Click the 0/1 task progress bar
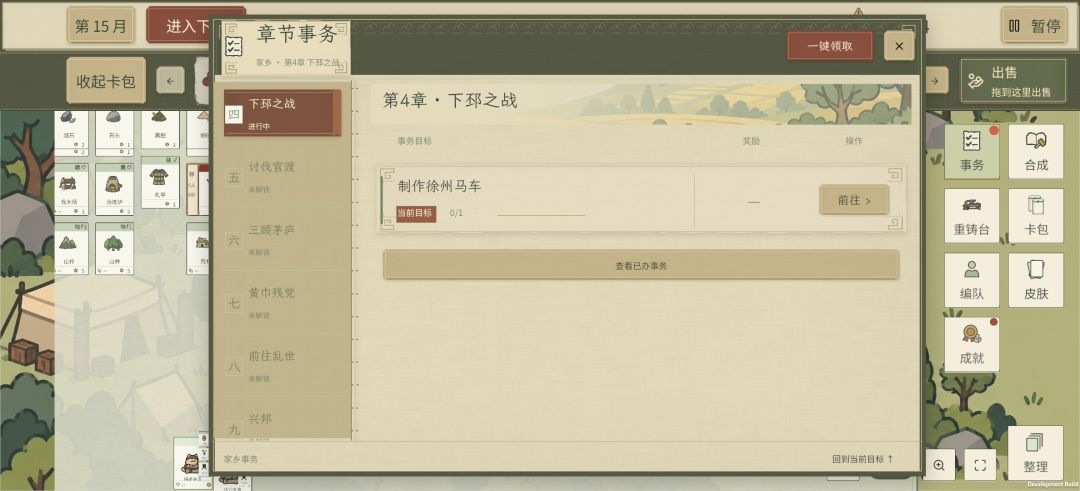The width and height of the screenshot is (1080, 491). pyautogui.click(x=541, y=214)
